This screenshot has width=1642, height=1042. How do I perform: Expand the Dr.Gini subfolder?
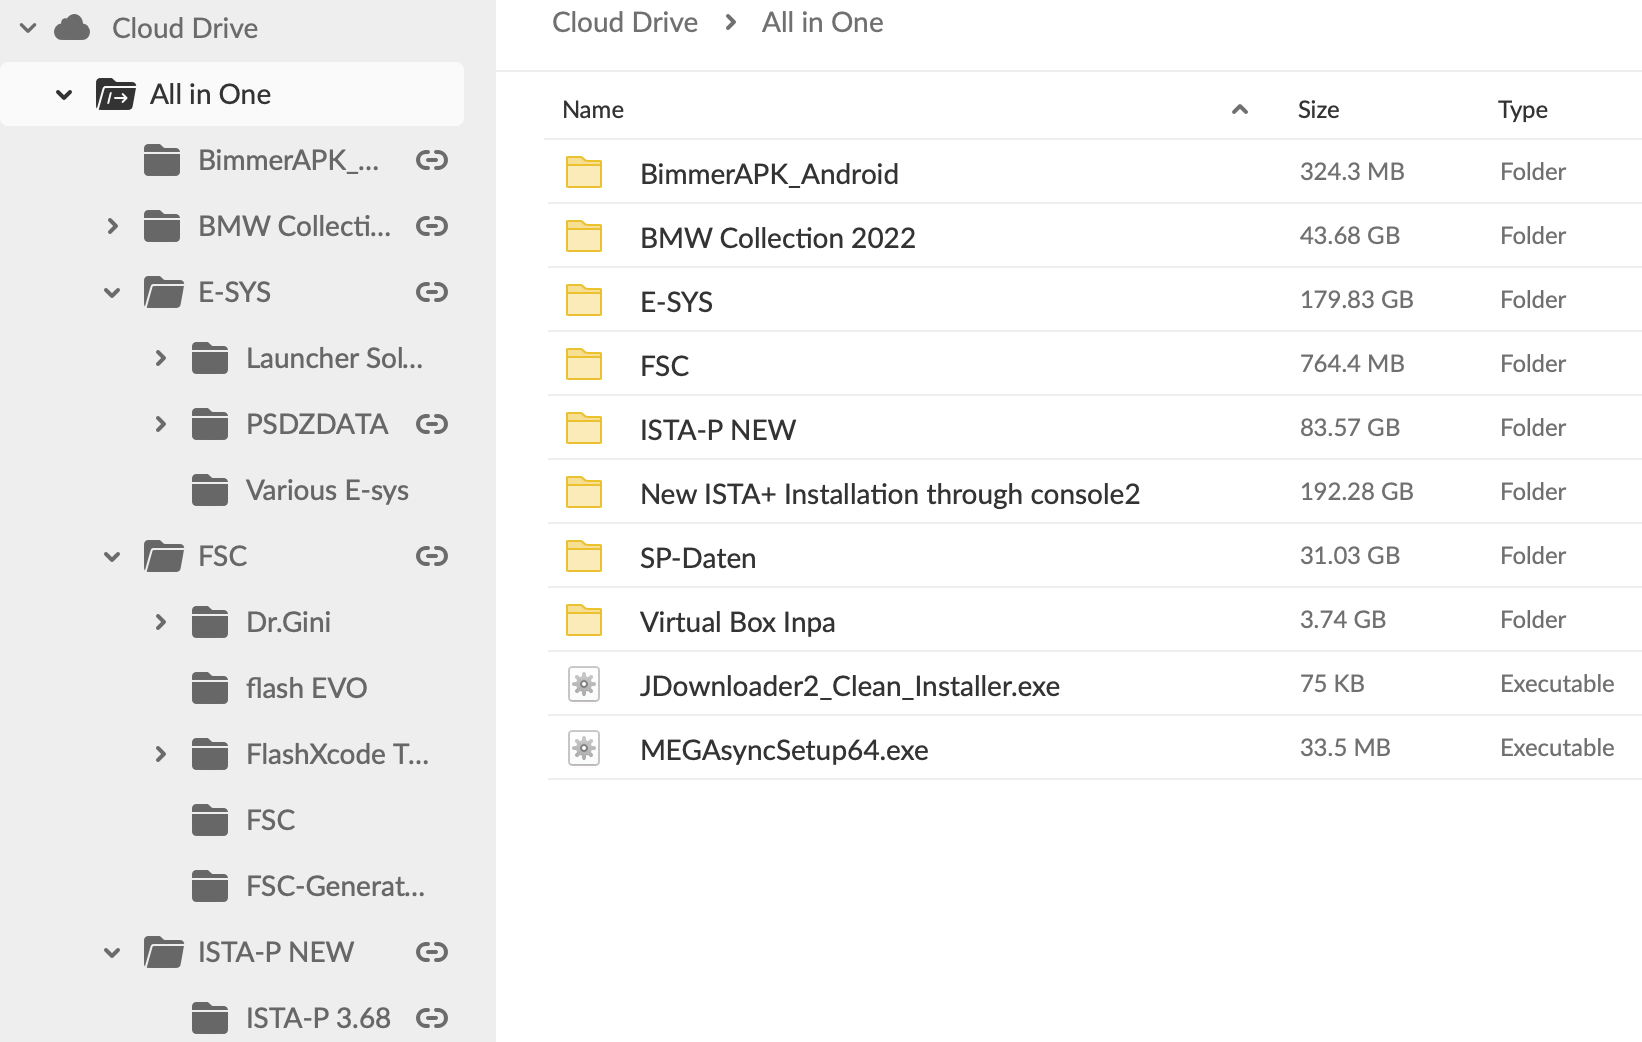pos(160,622)
